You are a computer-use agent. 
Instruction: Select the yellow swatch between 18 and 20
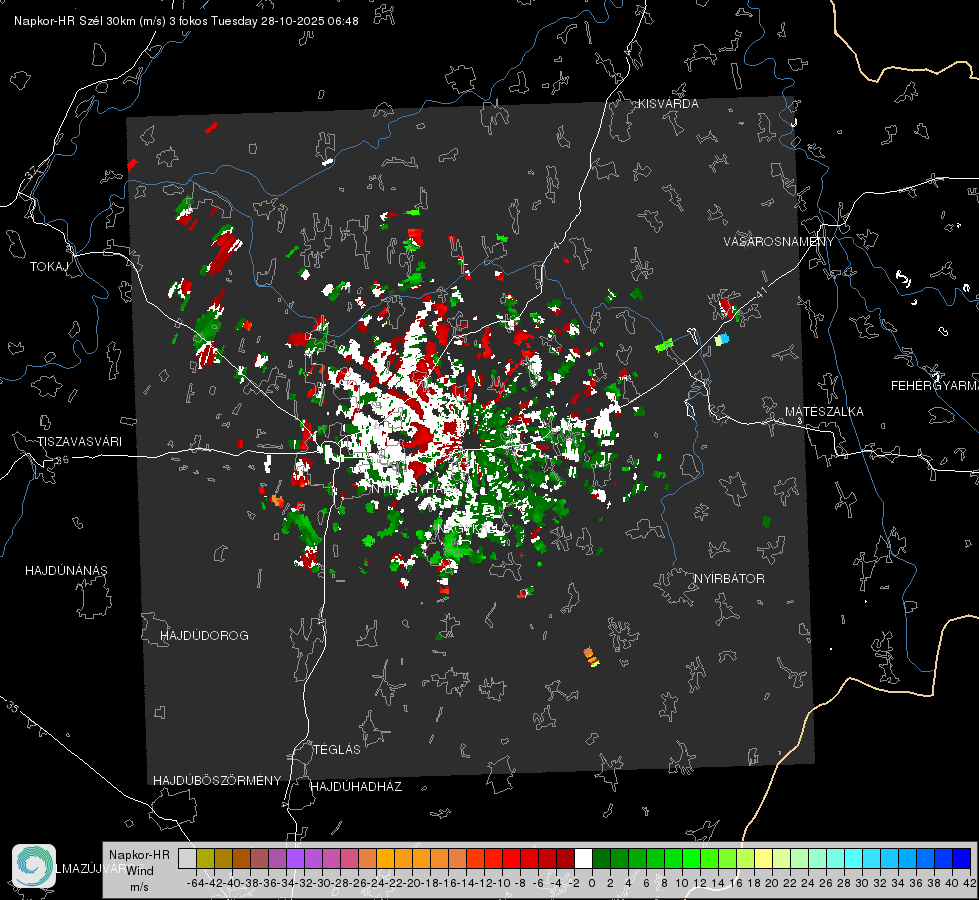764,858
